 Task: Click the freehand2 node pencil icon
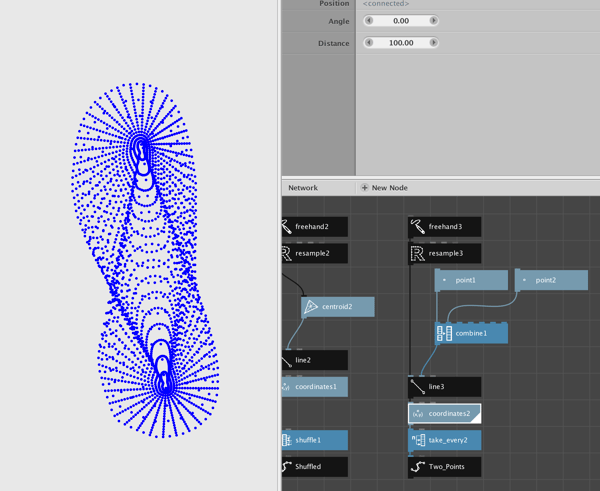pyautogui.click(x=287, y=227)
